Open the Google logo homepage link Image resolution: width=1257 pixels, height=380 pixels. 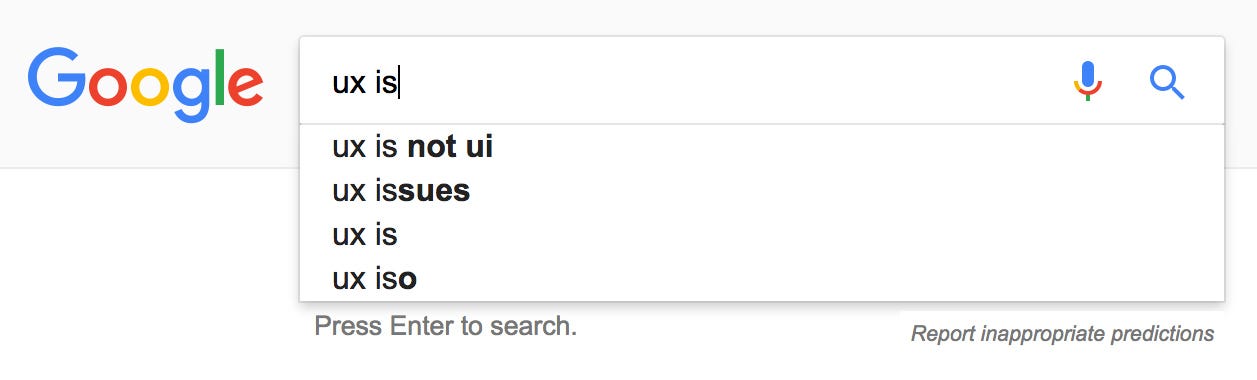tap(146, 82)
